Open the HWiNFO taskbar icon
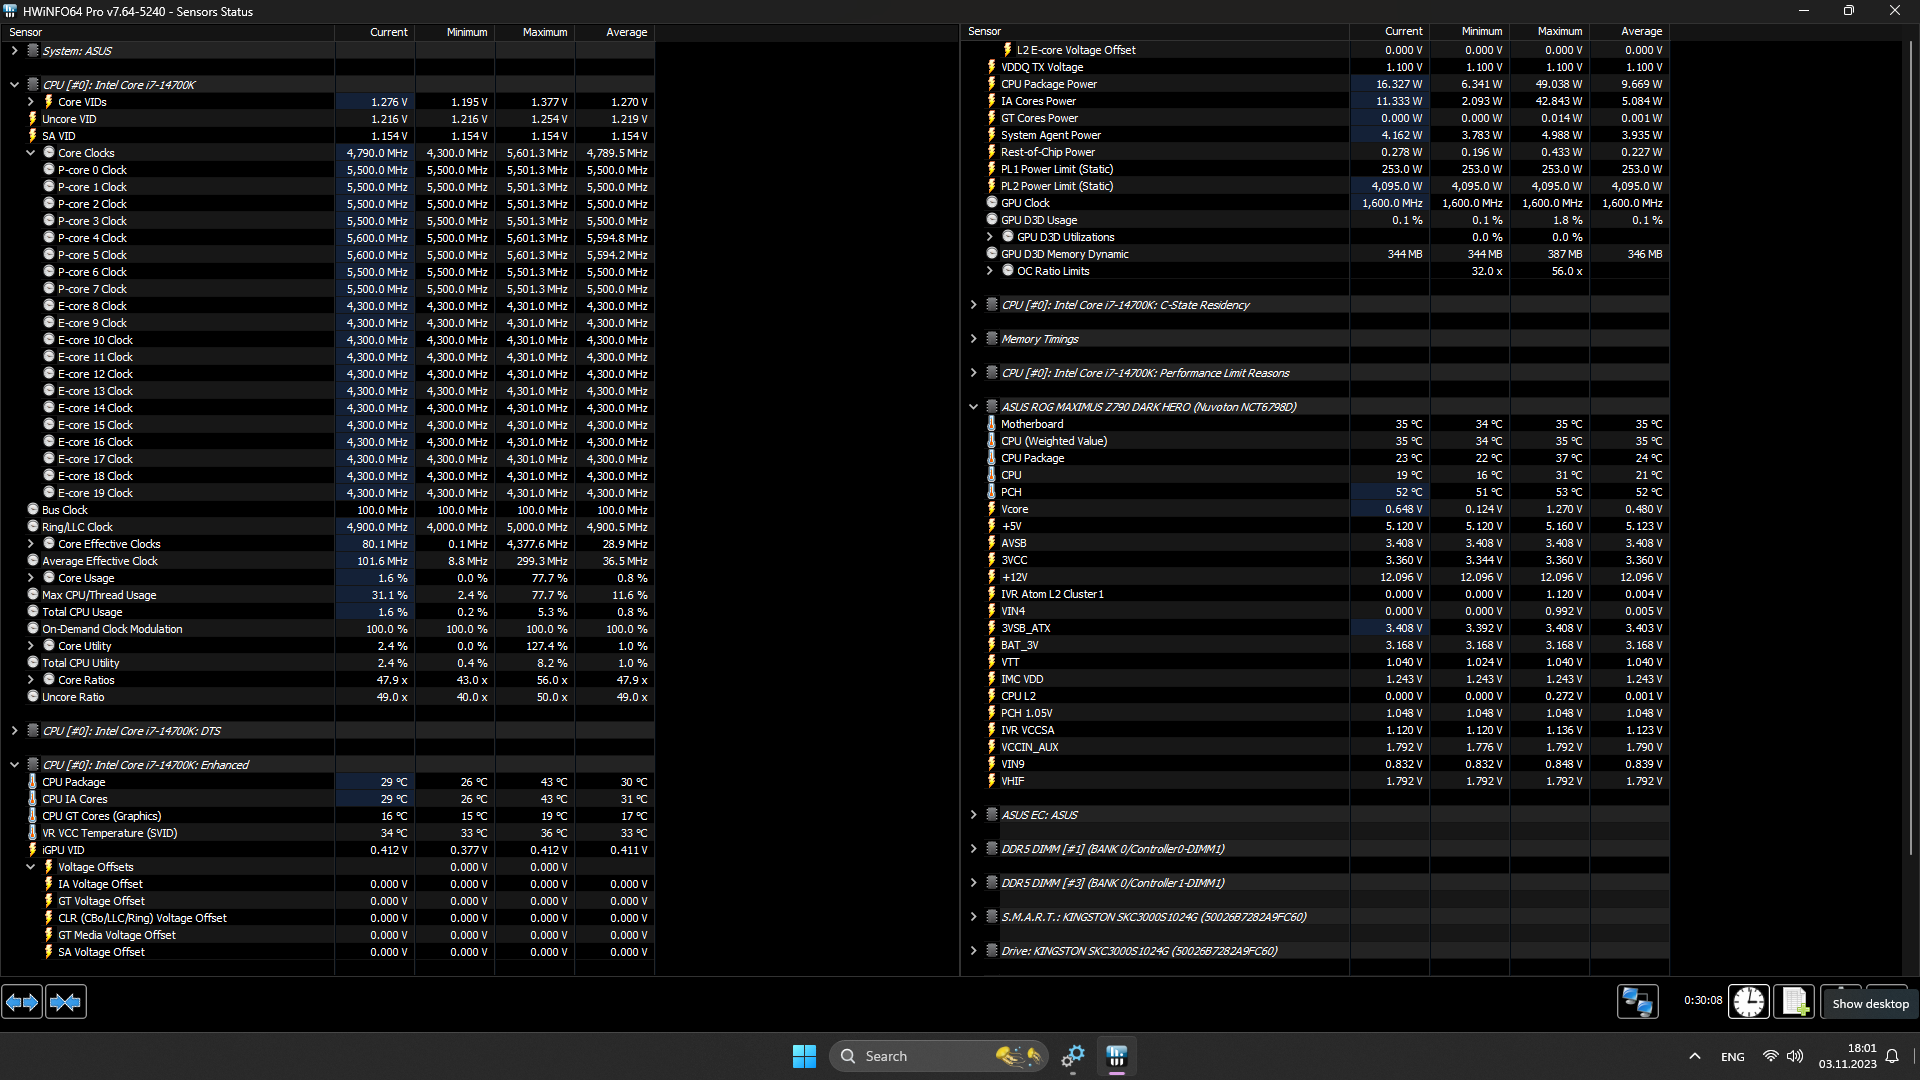The image size is (1920, 1080). point(1117,1056)
